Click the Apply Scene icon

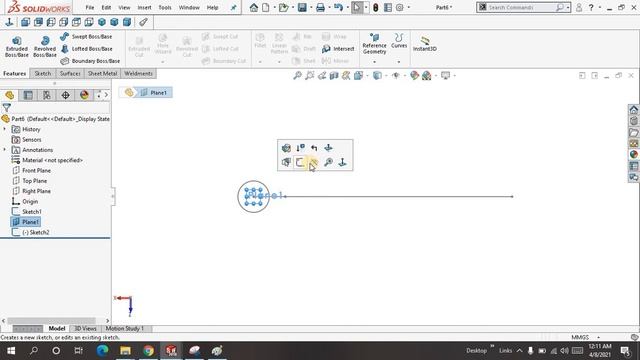[427, 76]
